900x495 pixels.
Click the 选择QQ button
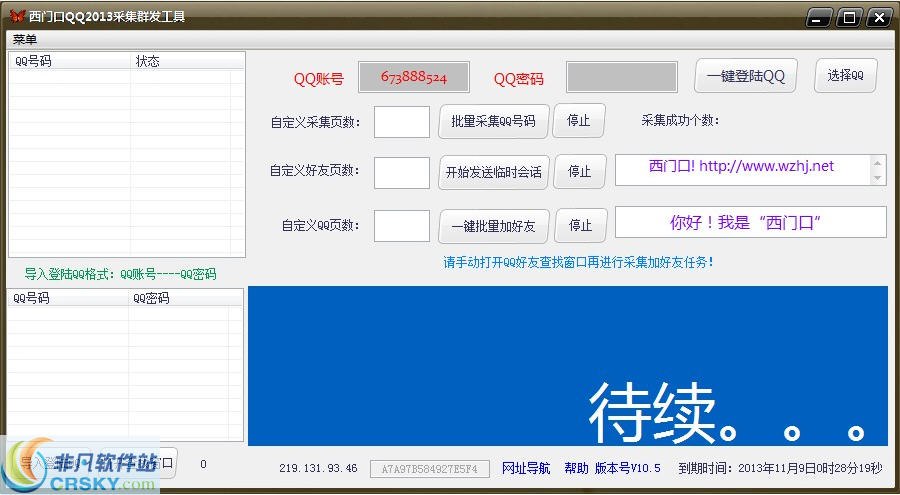point(845,75)
